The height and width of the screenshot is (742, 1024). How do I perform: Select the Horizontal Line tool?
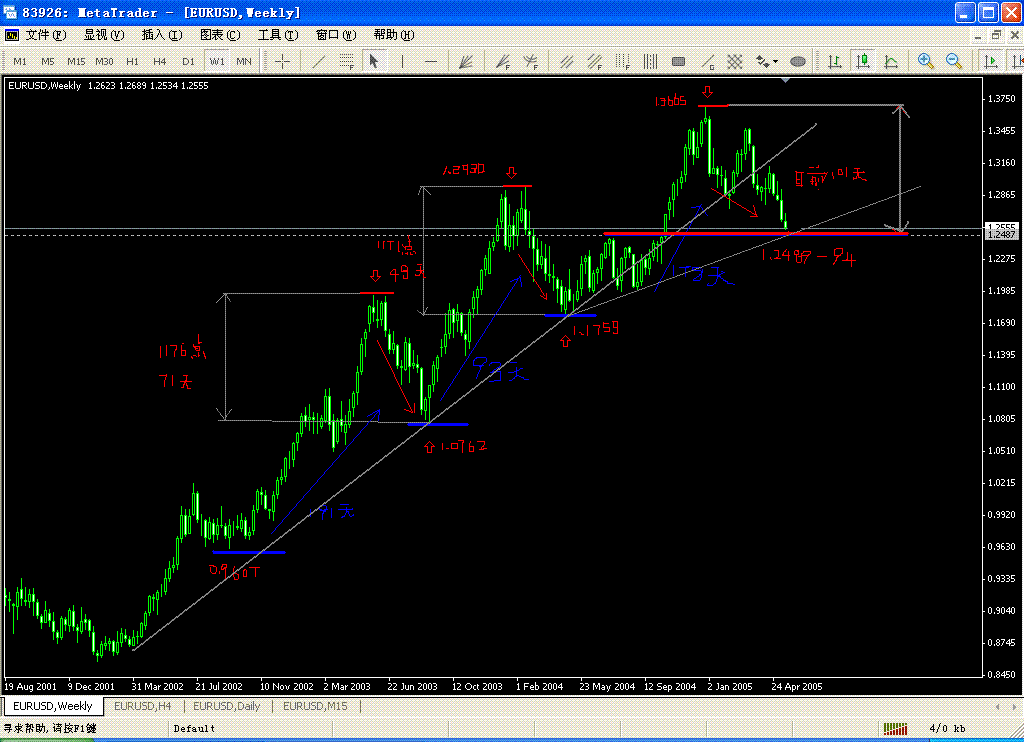point(430,61)
